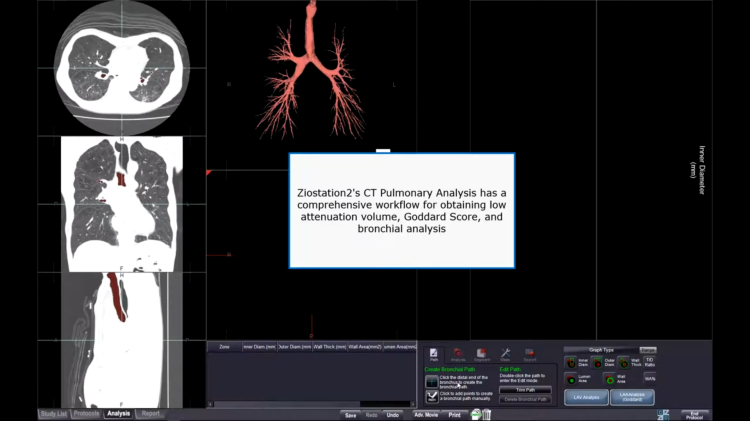
Task: Click the printer report icon next to Print
Action: (x=475, y=414)
